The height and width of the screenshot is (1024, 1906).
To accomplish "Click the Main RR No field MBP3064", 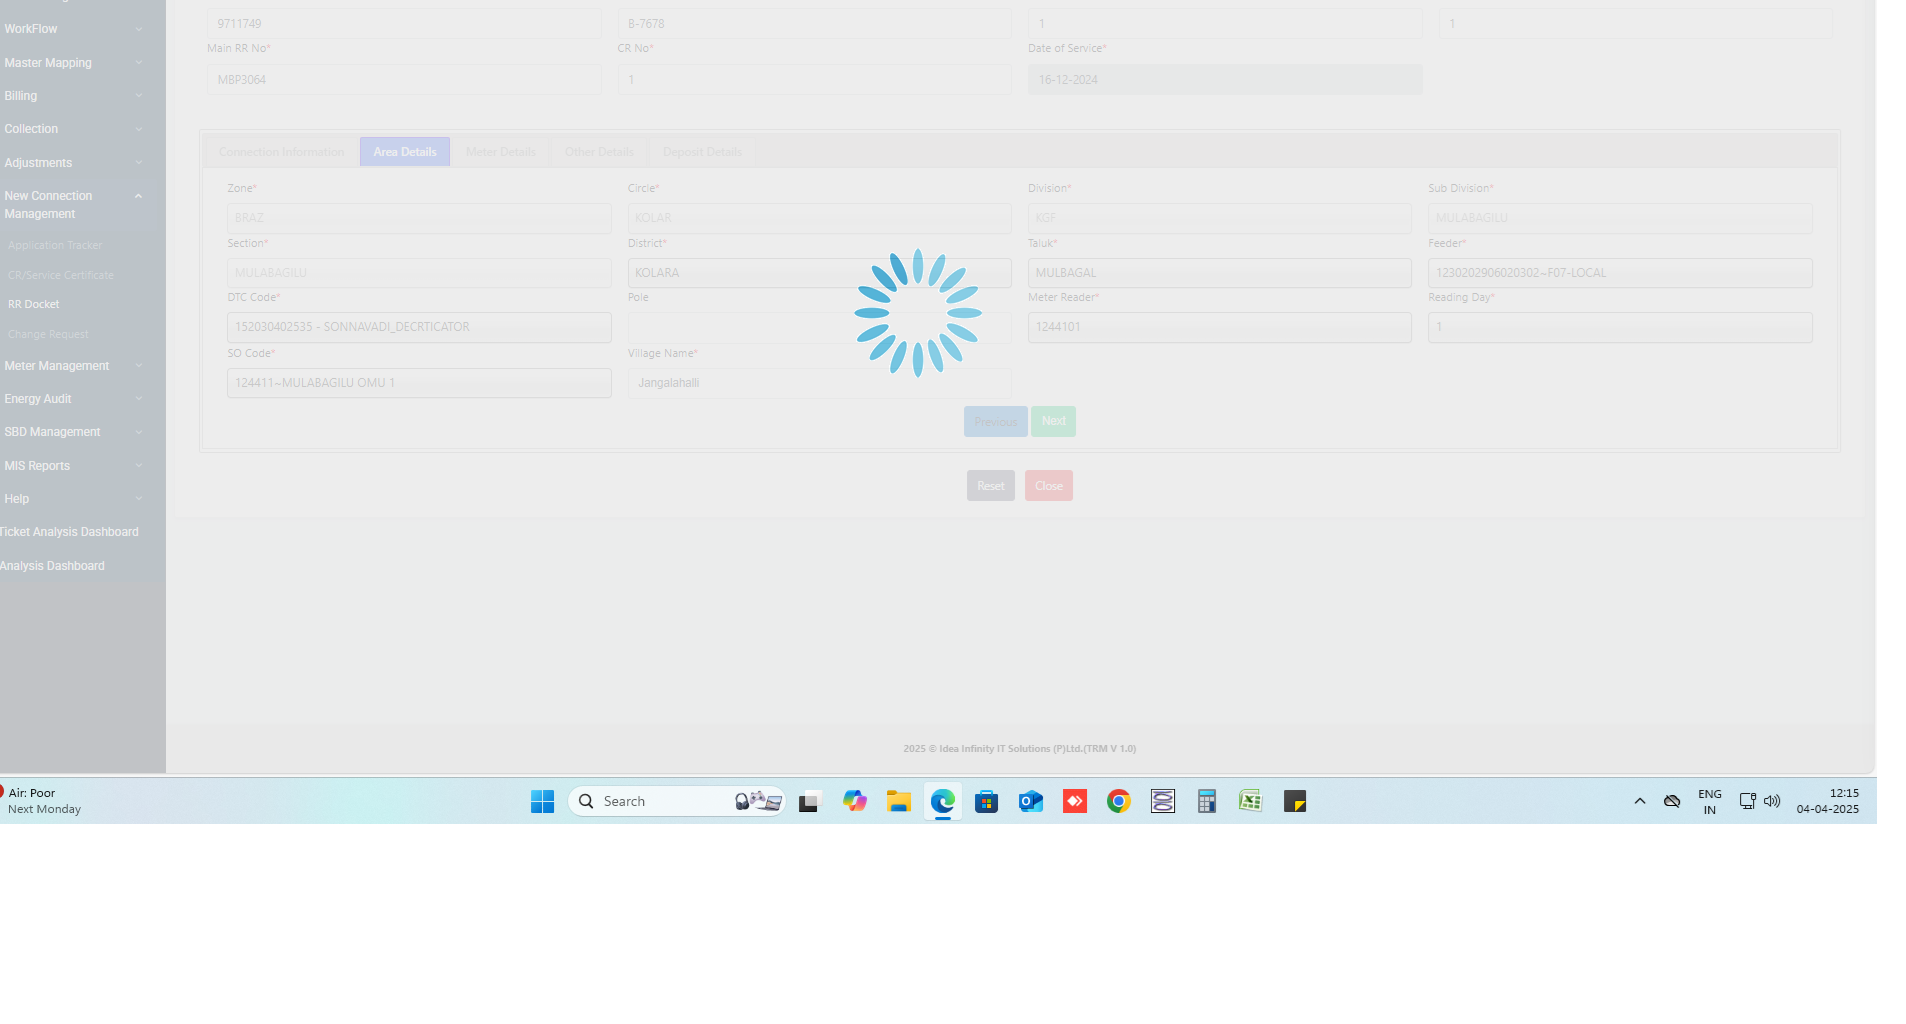I will click(404, 80).
